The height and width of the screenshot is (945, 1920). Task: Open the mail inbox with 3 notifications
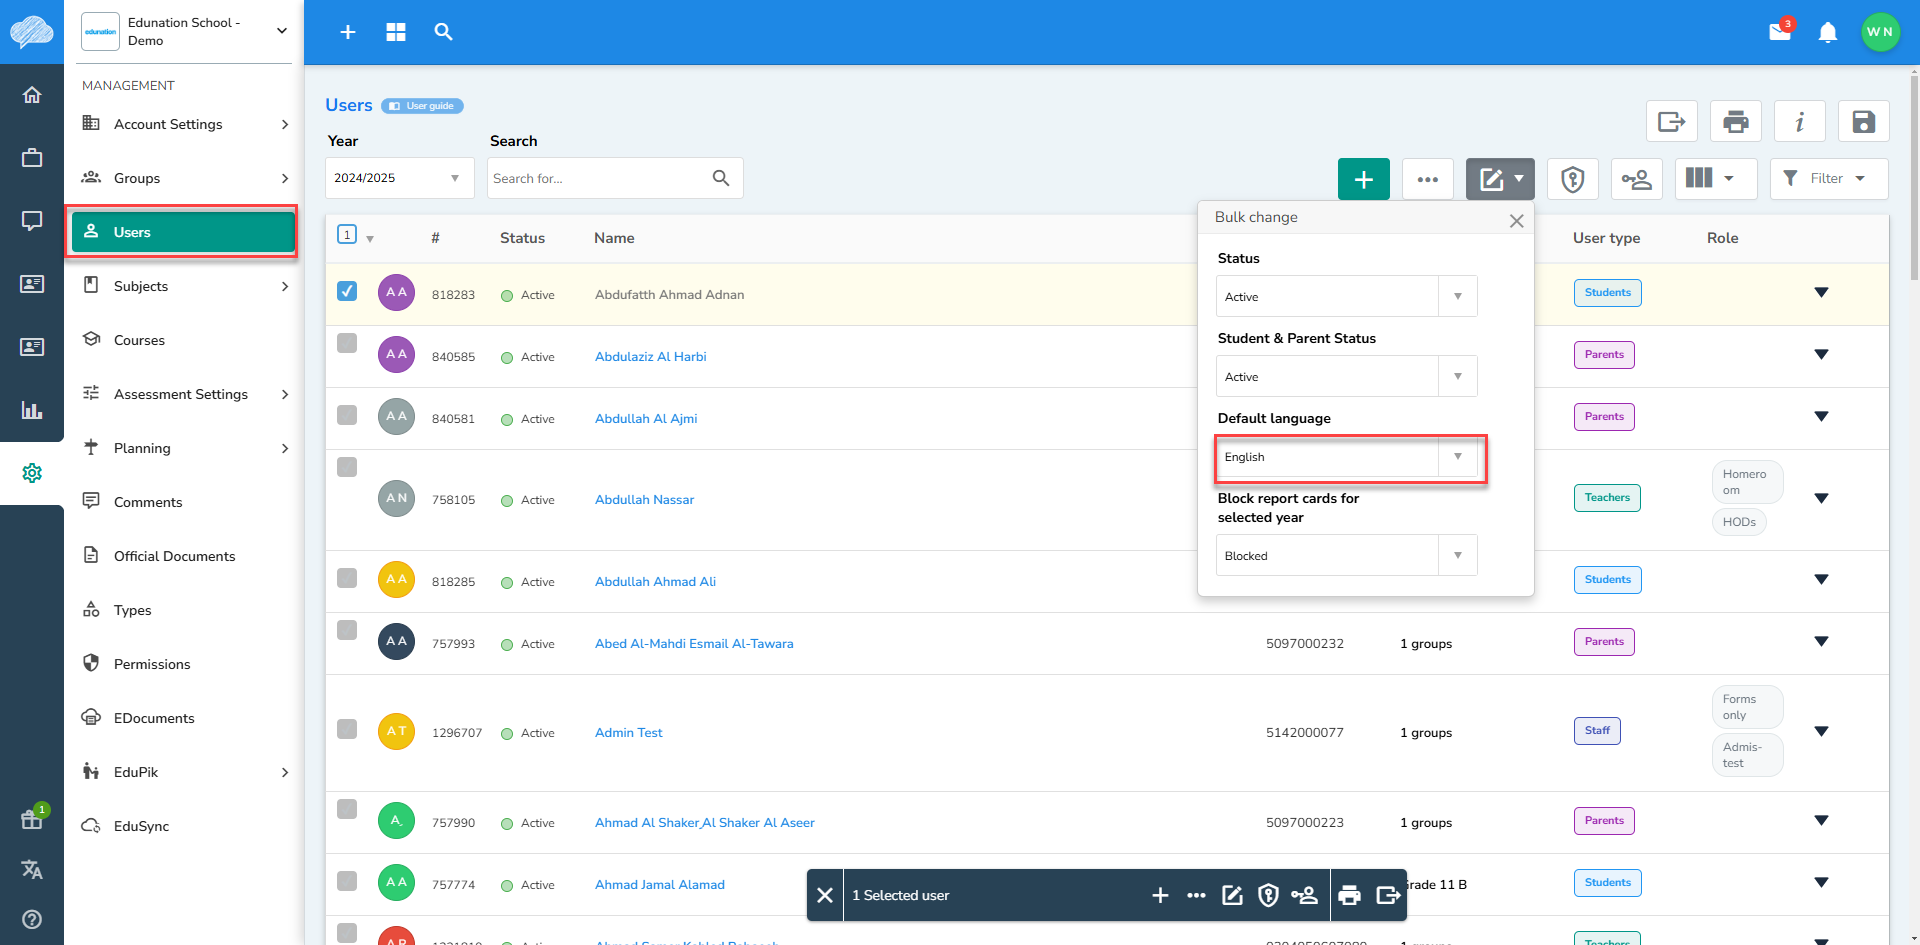click(1781, 31)
